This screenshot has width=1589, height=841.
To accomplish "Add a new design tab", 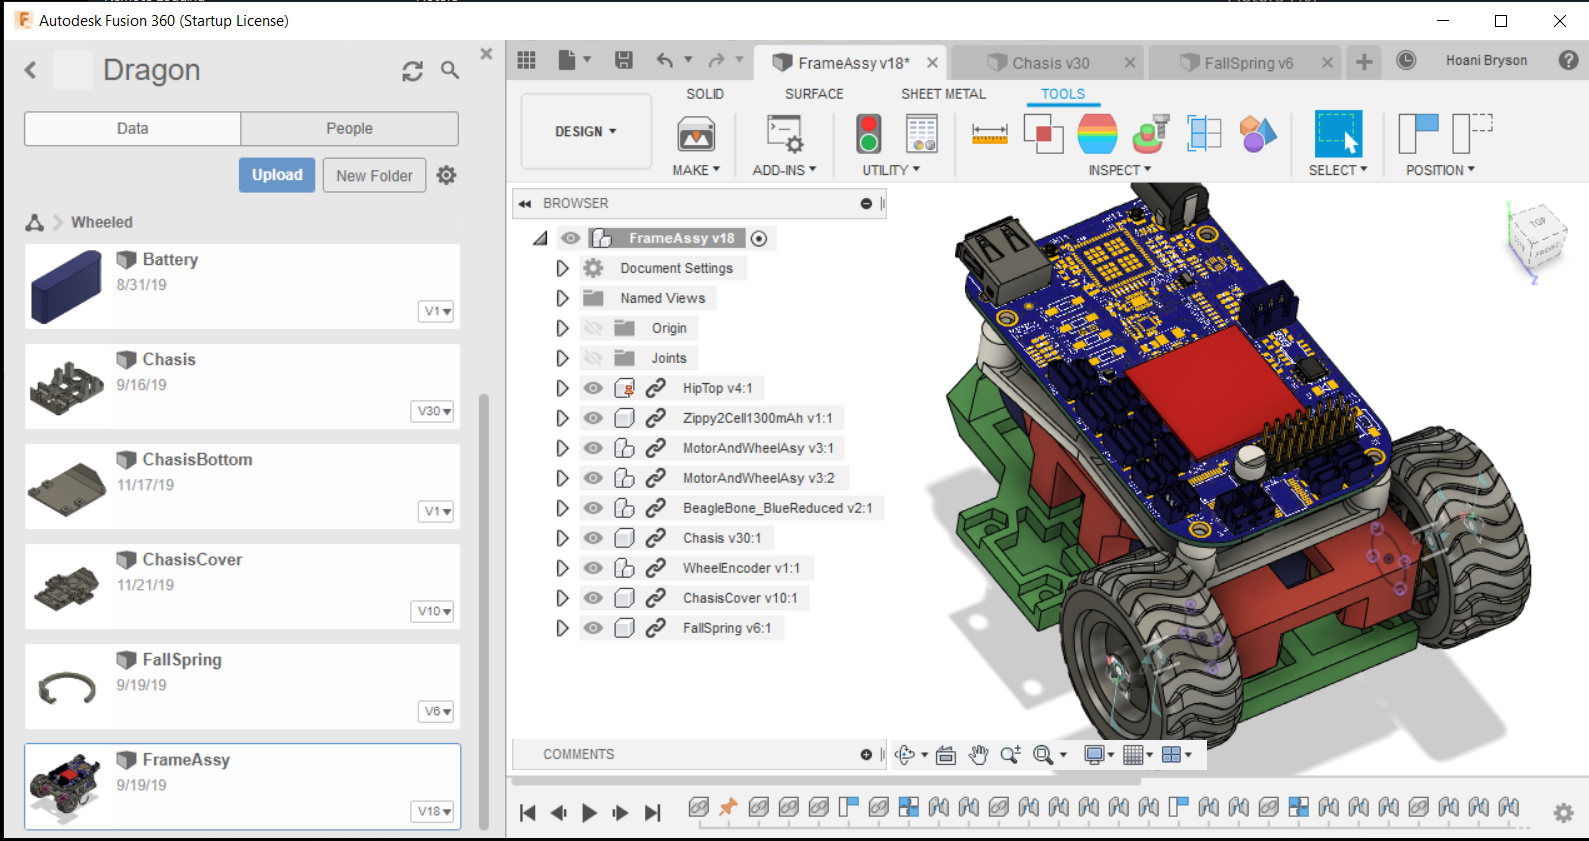I will tap(1364, 62).
